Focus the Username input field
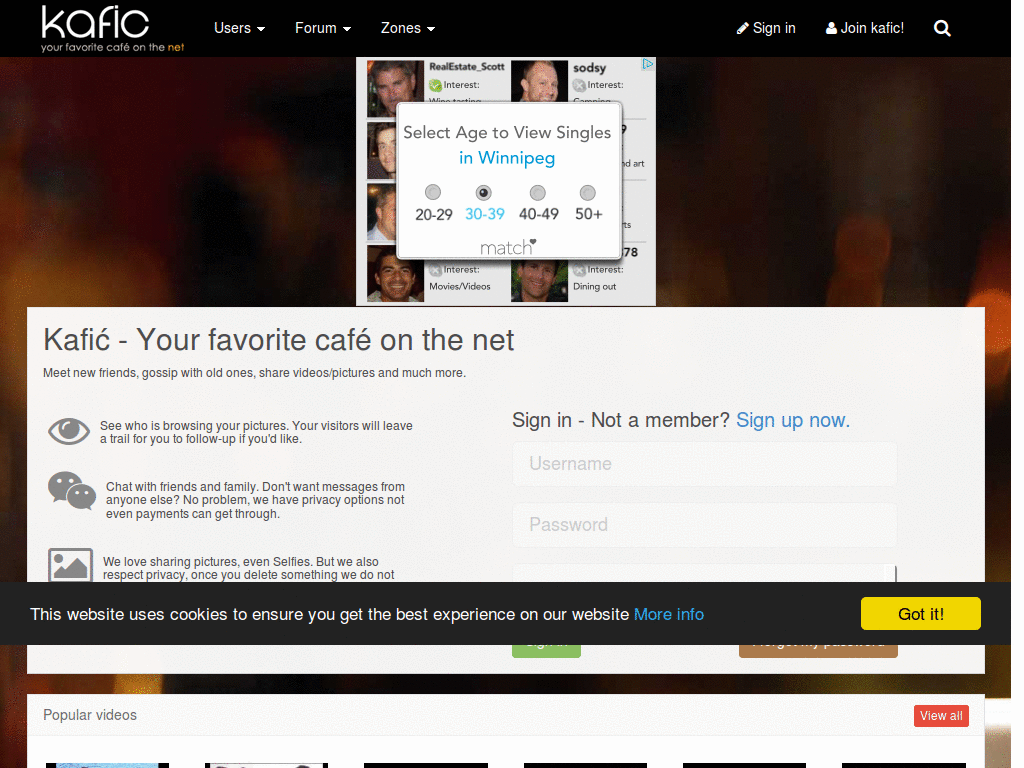Screen dimensions: 1024x768 (x=705, y=464)
